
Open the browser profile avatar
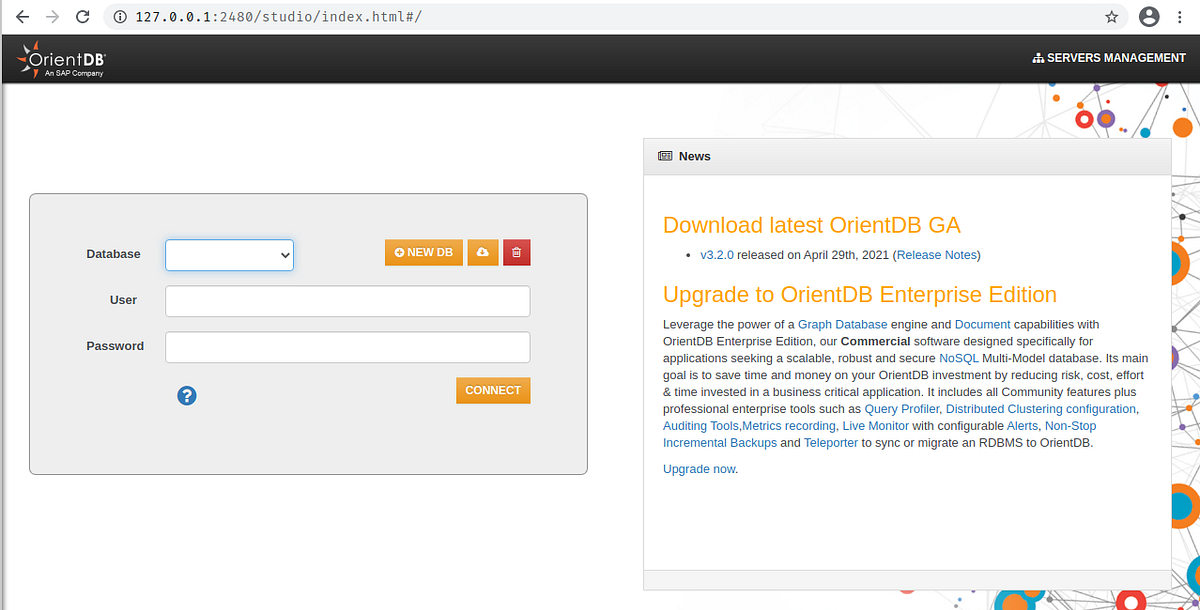pos(1149,16)
